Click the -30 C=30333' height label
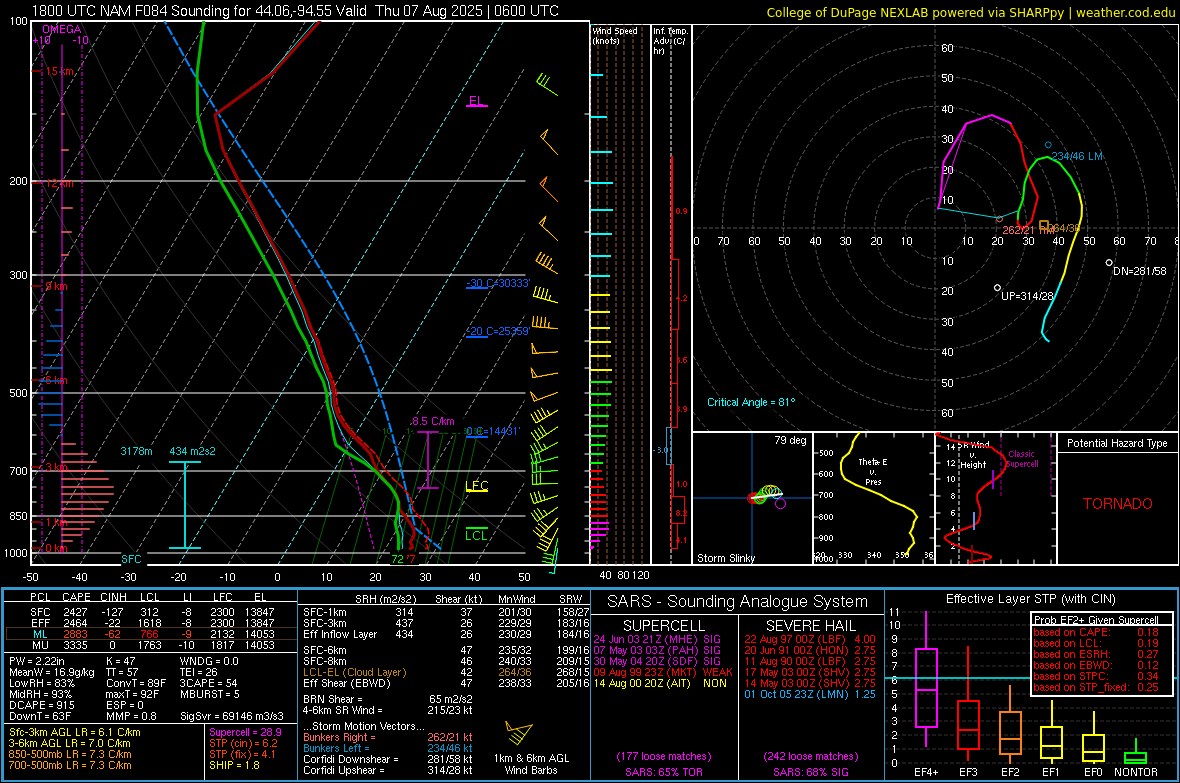Viewport: 1180px width, 783px height. [498, 283]
